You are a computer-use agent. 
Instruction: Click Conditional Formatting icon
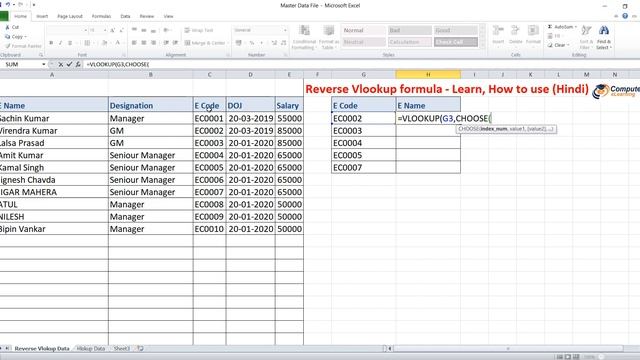point(304,31)
